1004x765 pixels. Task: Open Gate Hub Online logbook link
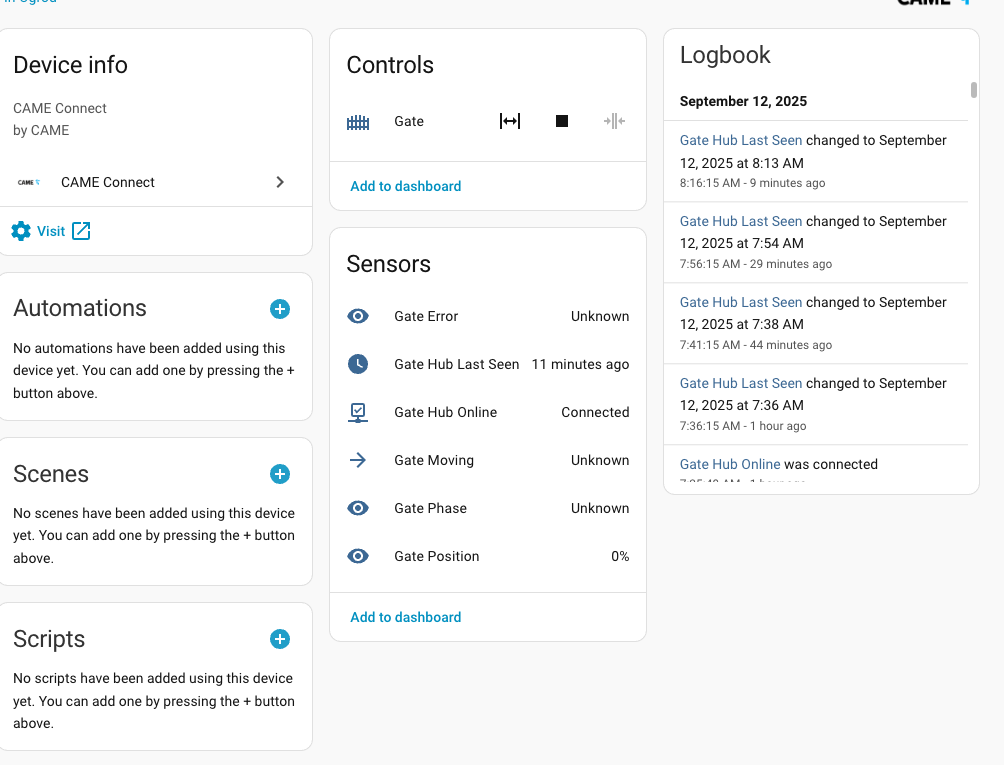tap(730, 464)
